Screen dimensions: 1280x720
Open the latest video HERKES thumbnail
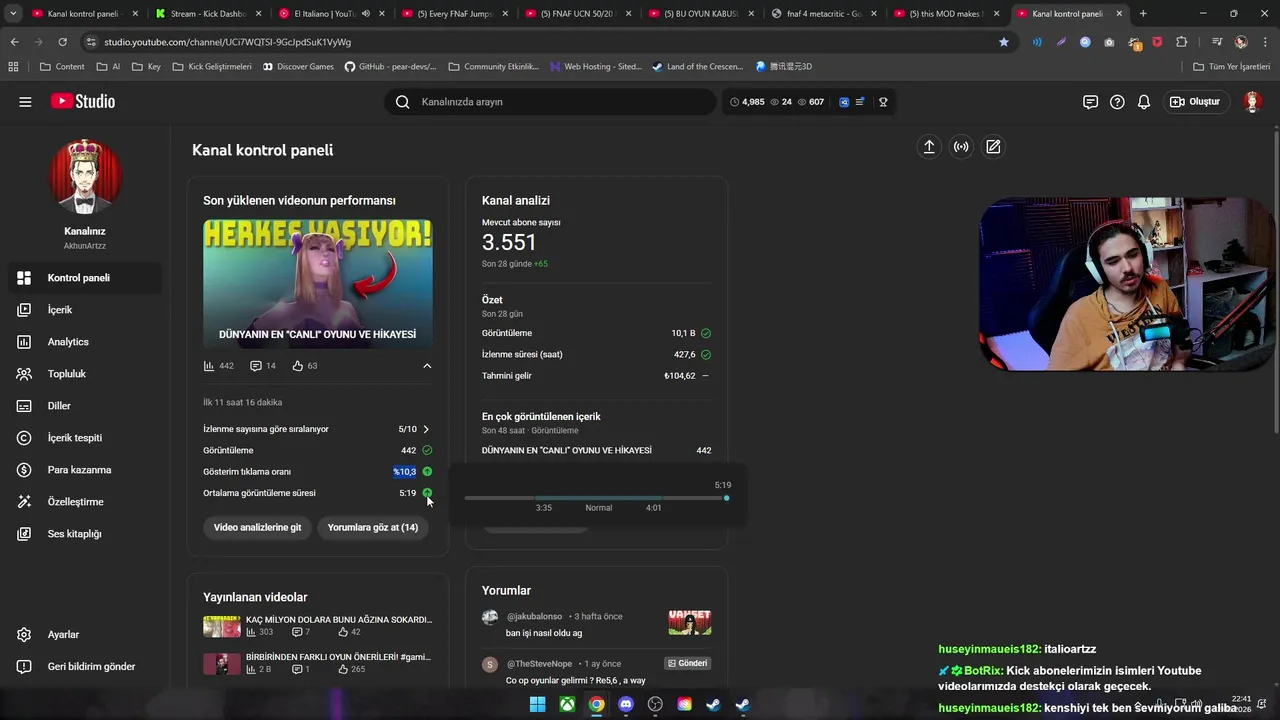click(x=318, y=284)
